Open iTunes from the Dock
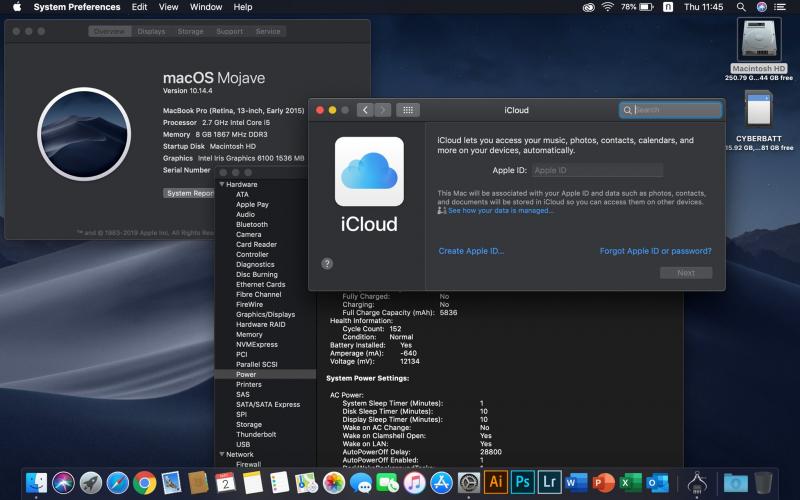 click(x=415, y=482)
